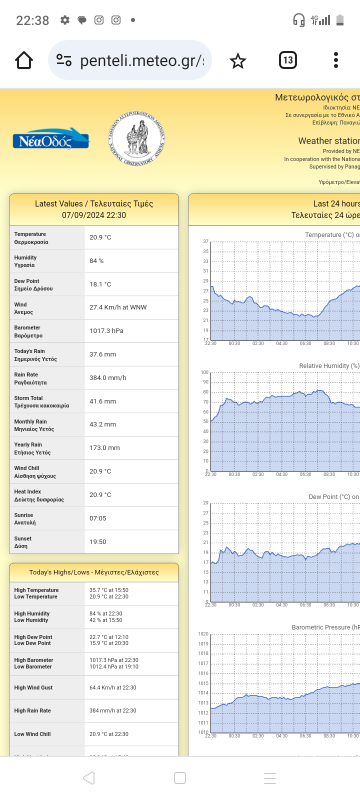Viewport: 360px width, 800px height.
Task: Tap the battery status icon
Action: click(x=340, y=20)
